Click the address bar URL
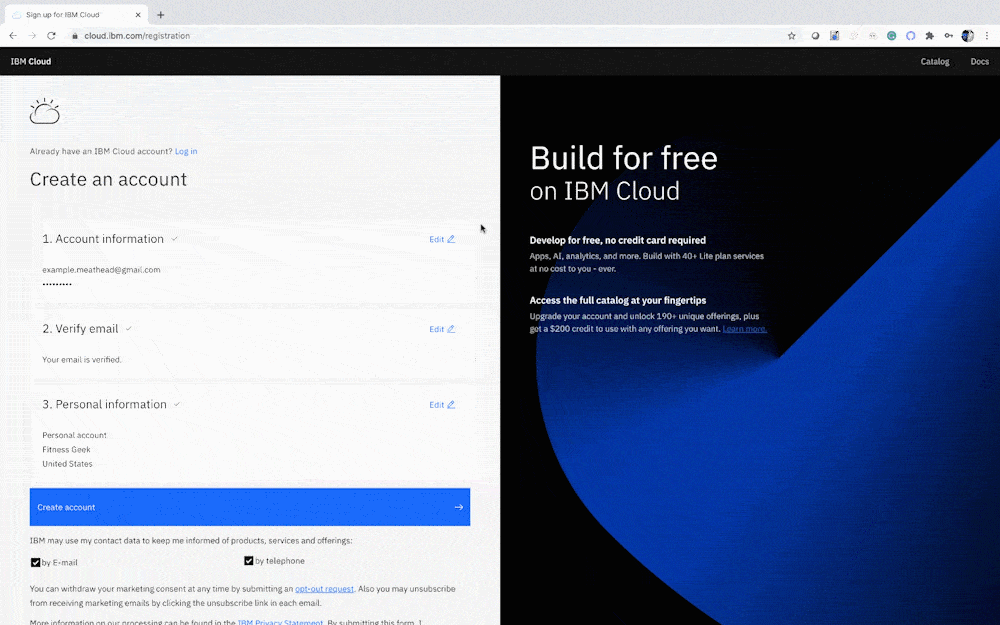 [x=137, y=36]
